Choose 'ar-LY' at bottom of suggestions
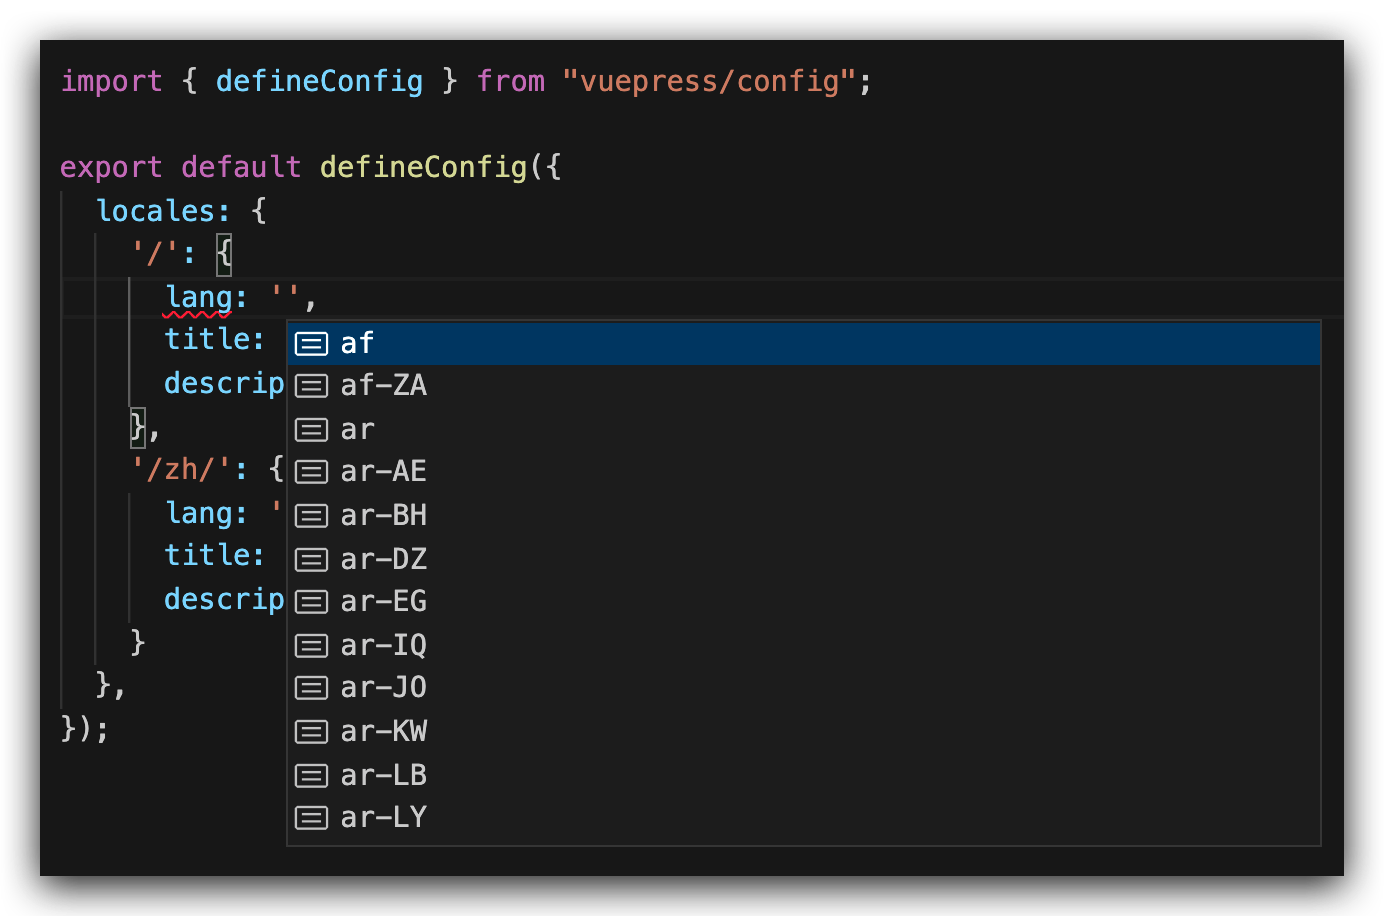The height and width of the screenshot is (916, 1384). (383, 818)
